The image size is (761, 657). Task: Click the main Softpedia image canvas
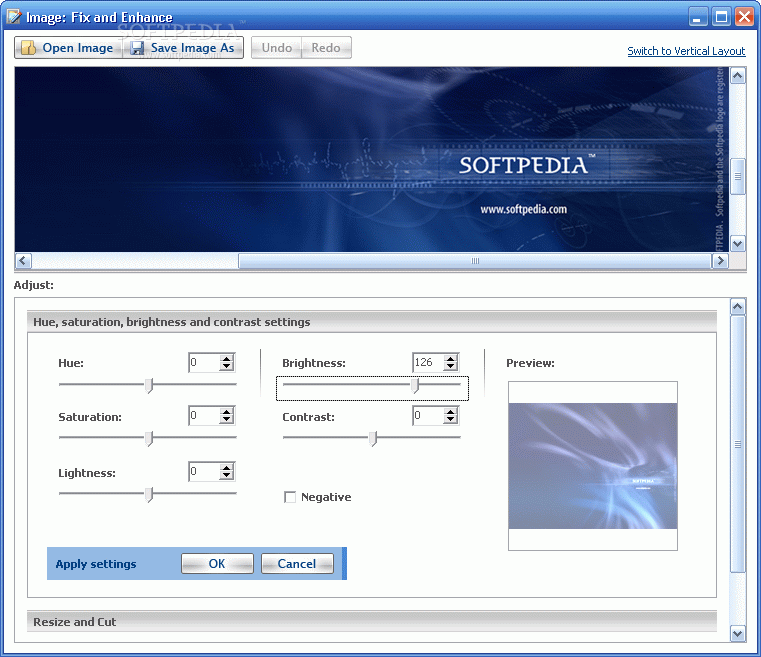coord(372,159)
